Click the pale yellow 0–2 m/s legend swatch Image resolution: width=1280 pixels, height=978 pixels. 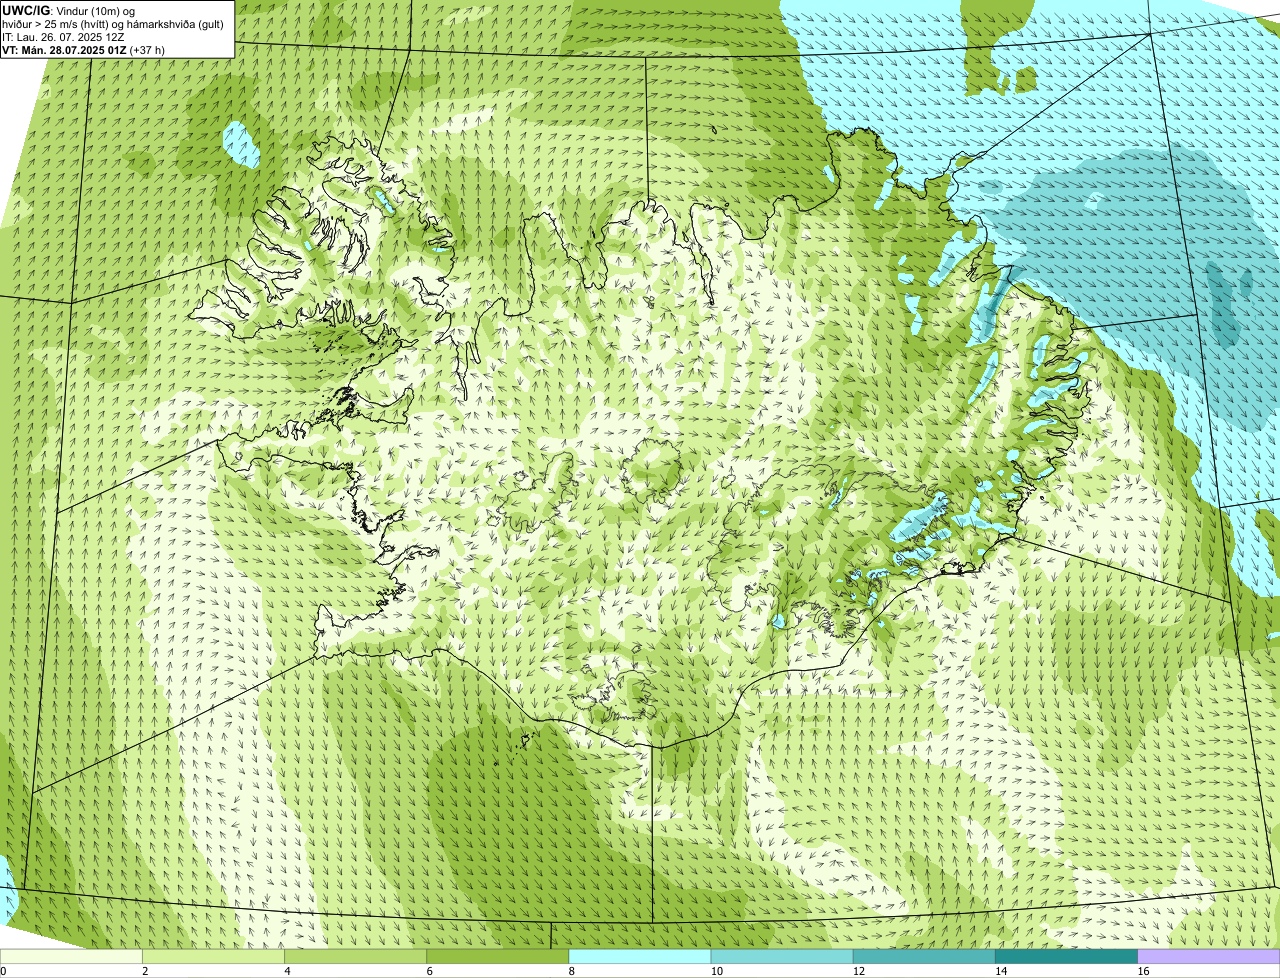pos(72,957)
